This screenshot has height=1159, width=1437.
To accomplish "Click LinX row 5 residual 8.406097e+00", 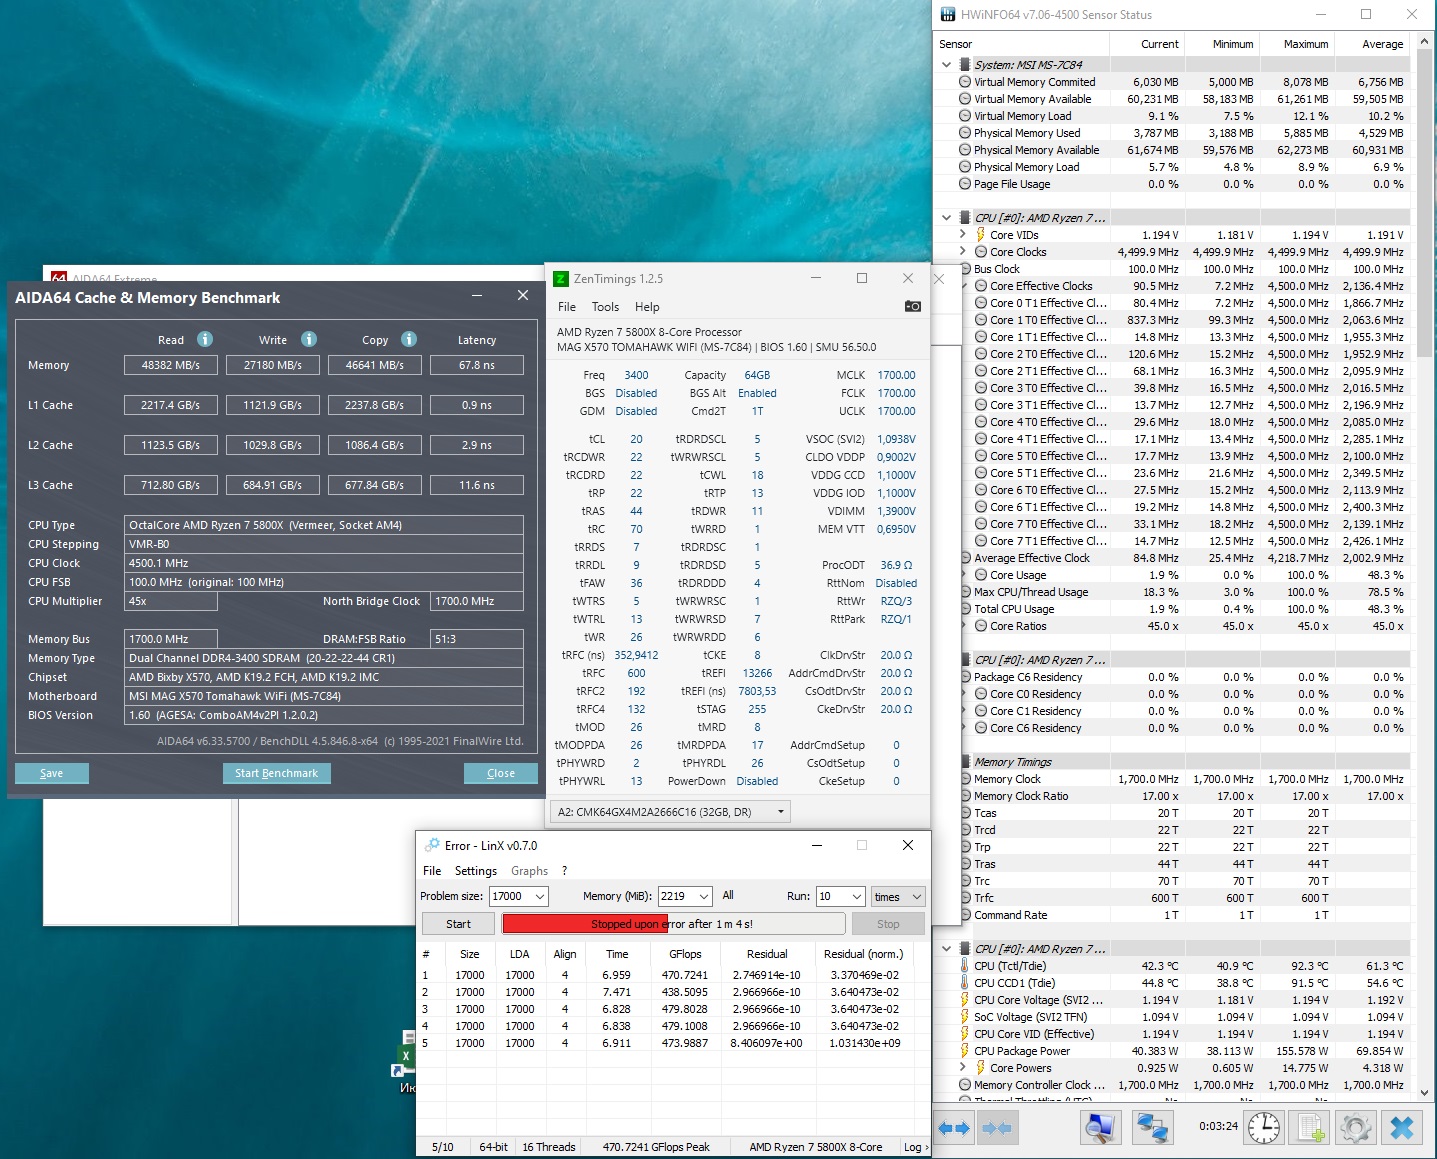I will [x=767, y=1043].
